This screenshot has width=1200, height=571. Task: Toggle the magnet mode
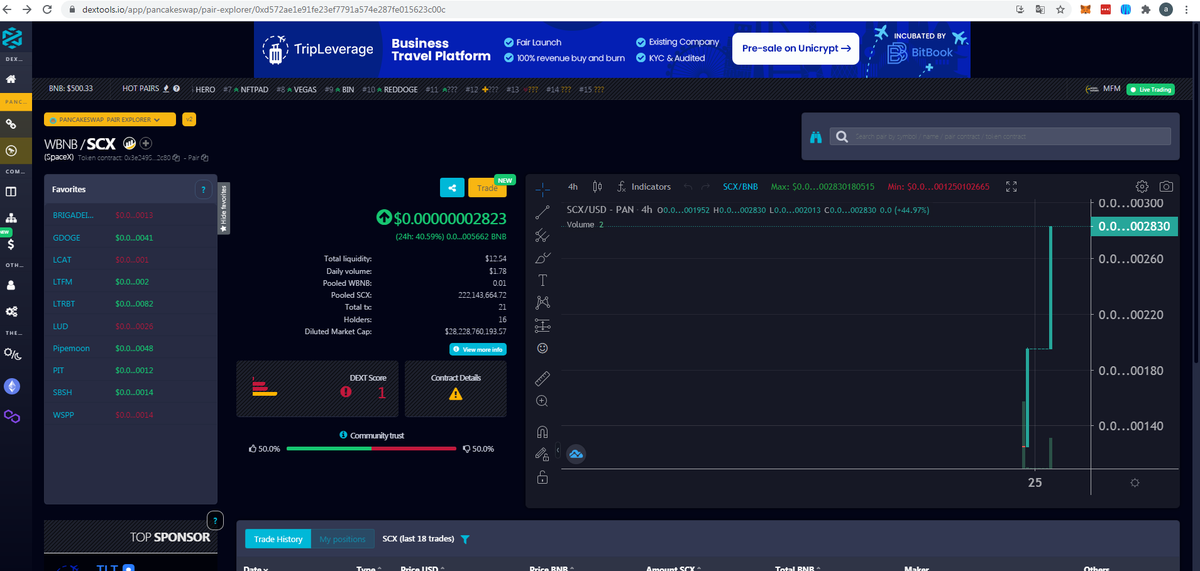pos(542,432)
